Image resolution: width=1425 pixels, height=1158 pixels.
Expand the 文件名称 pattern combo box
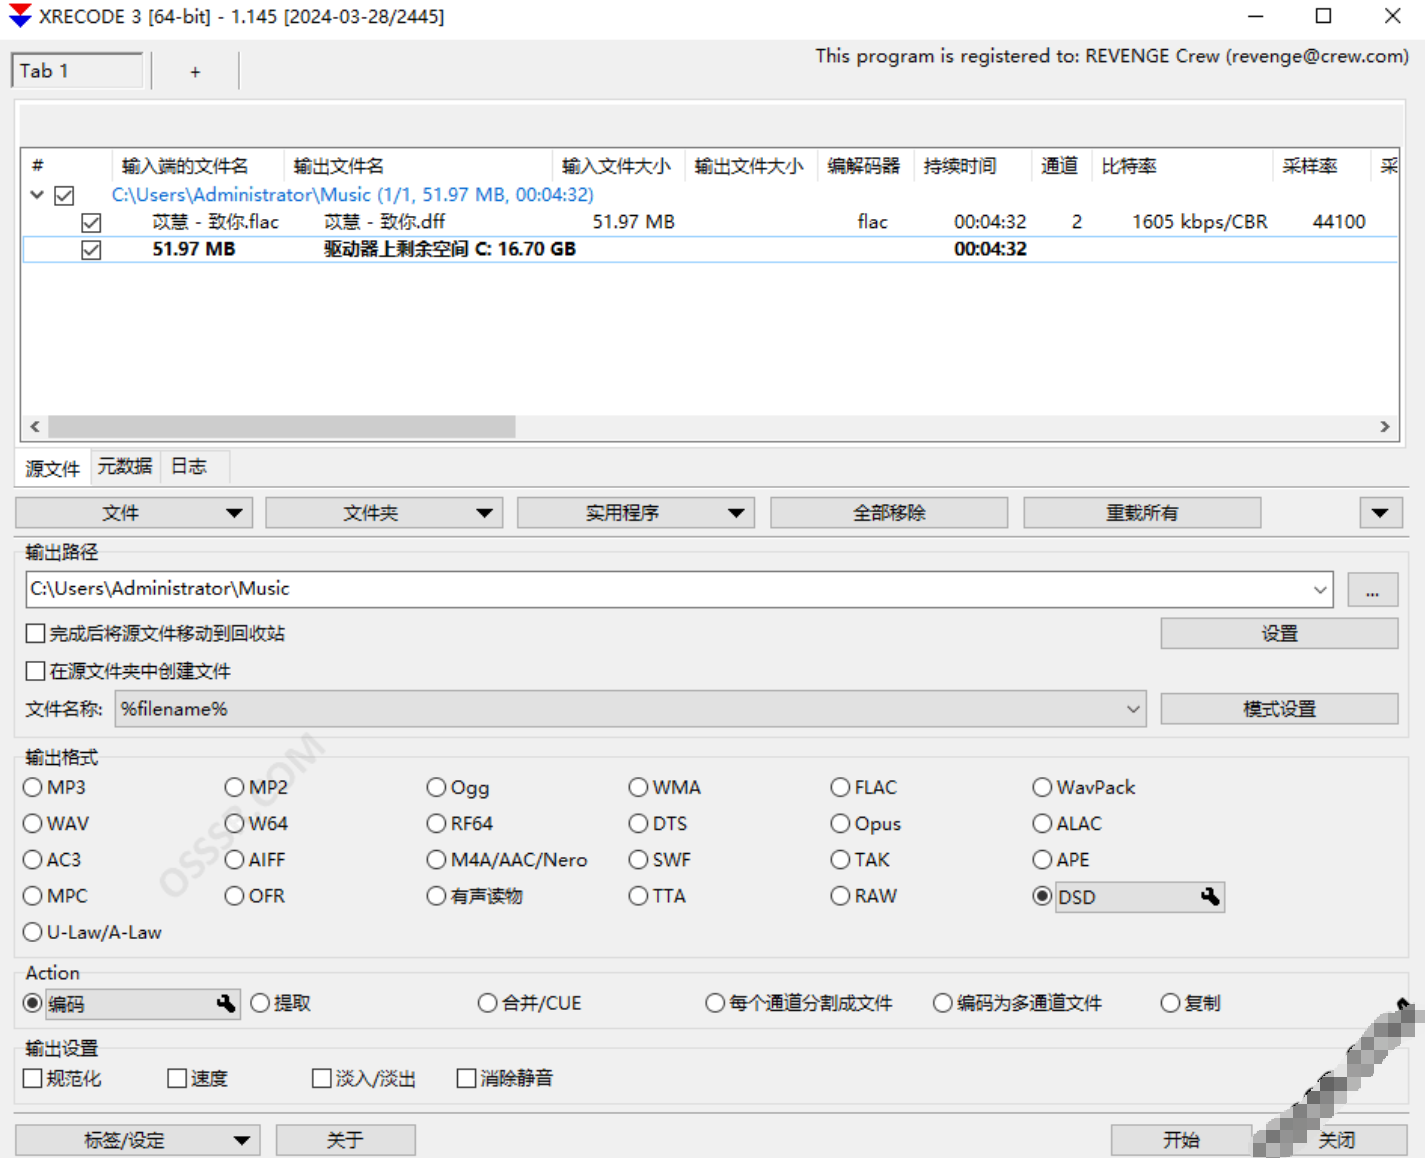click(1132, 709)
